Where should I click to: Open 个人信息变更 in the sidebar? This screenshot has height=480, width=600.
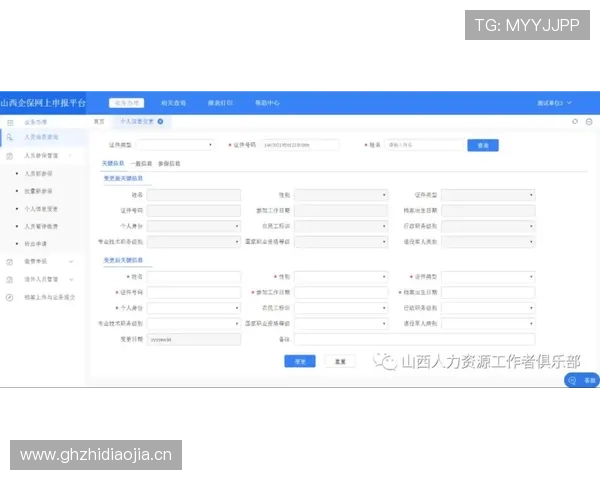pyautogui.click(x=41, y=209)
